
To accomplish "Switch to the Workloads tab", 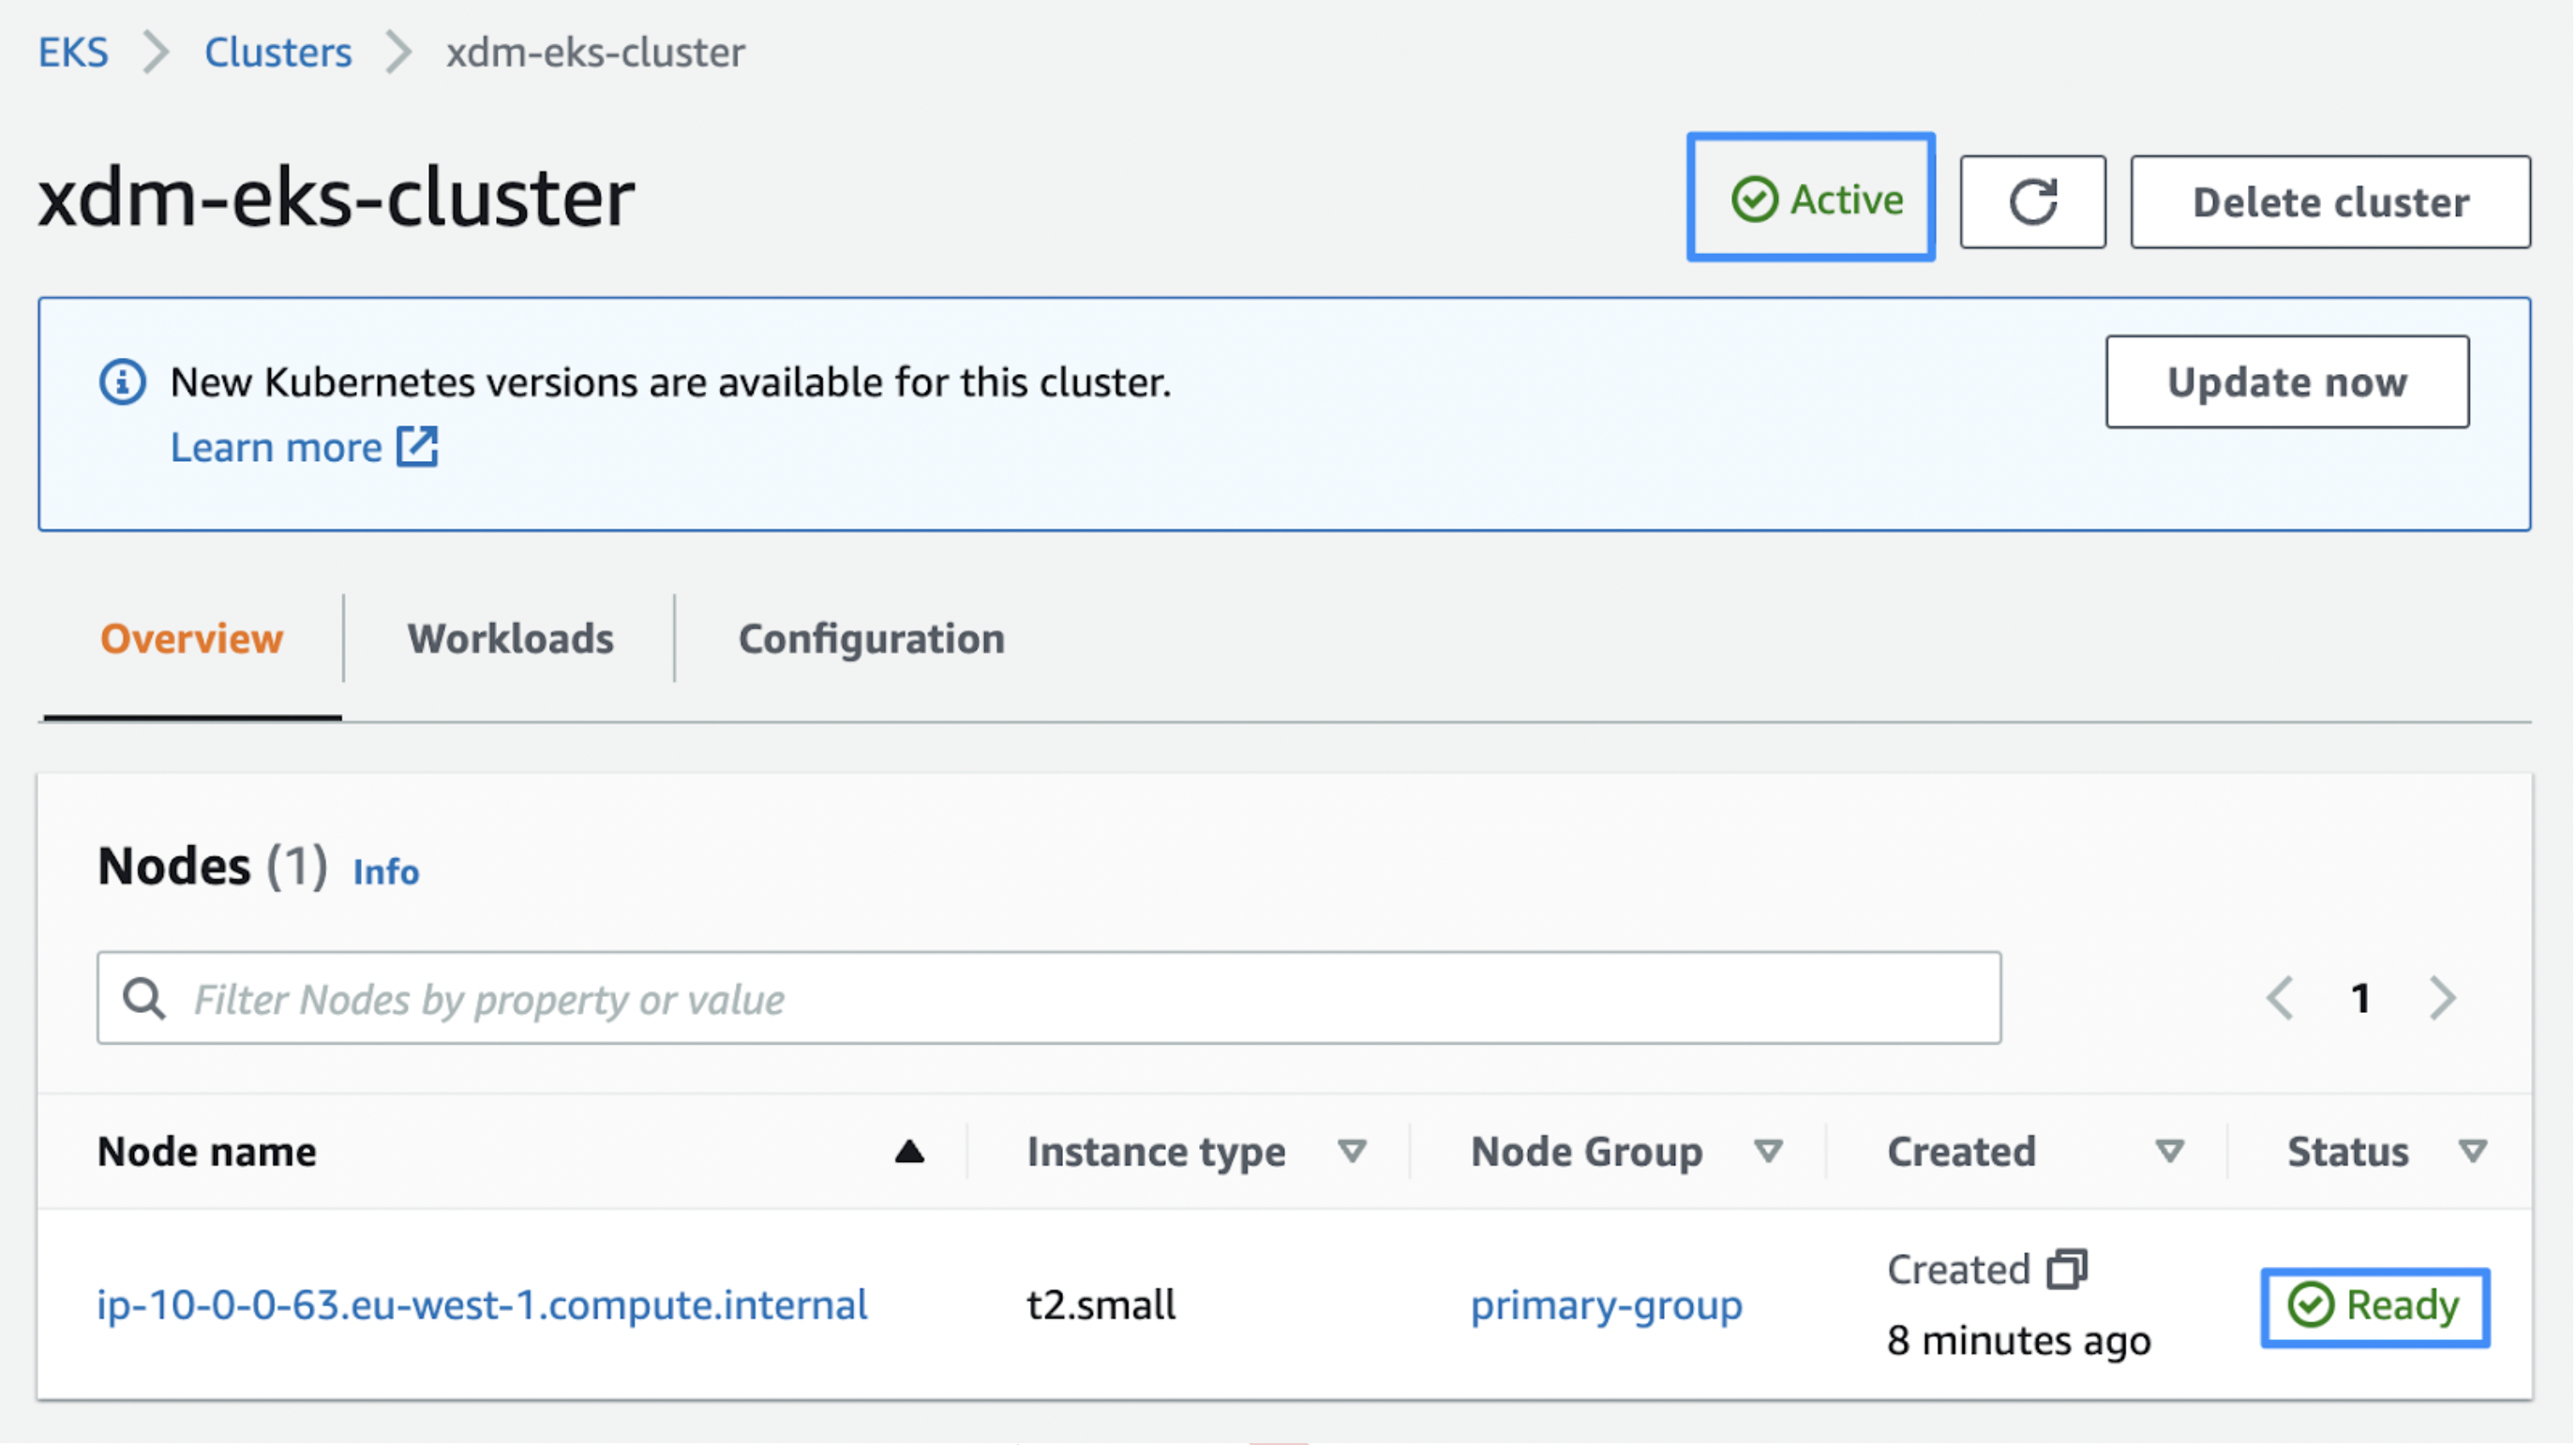I will tap(511, 638).
